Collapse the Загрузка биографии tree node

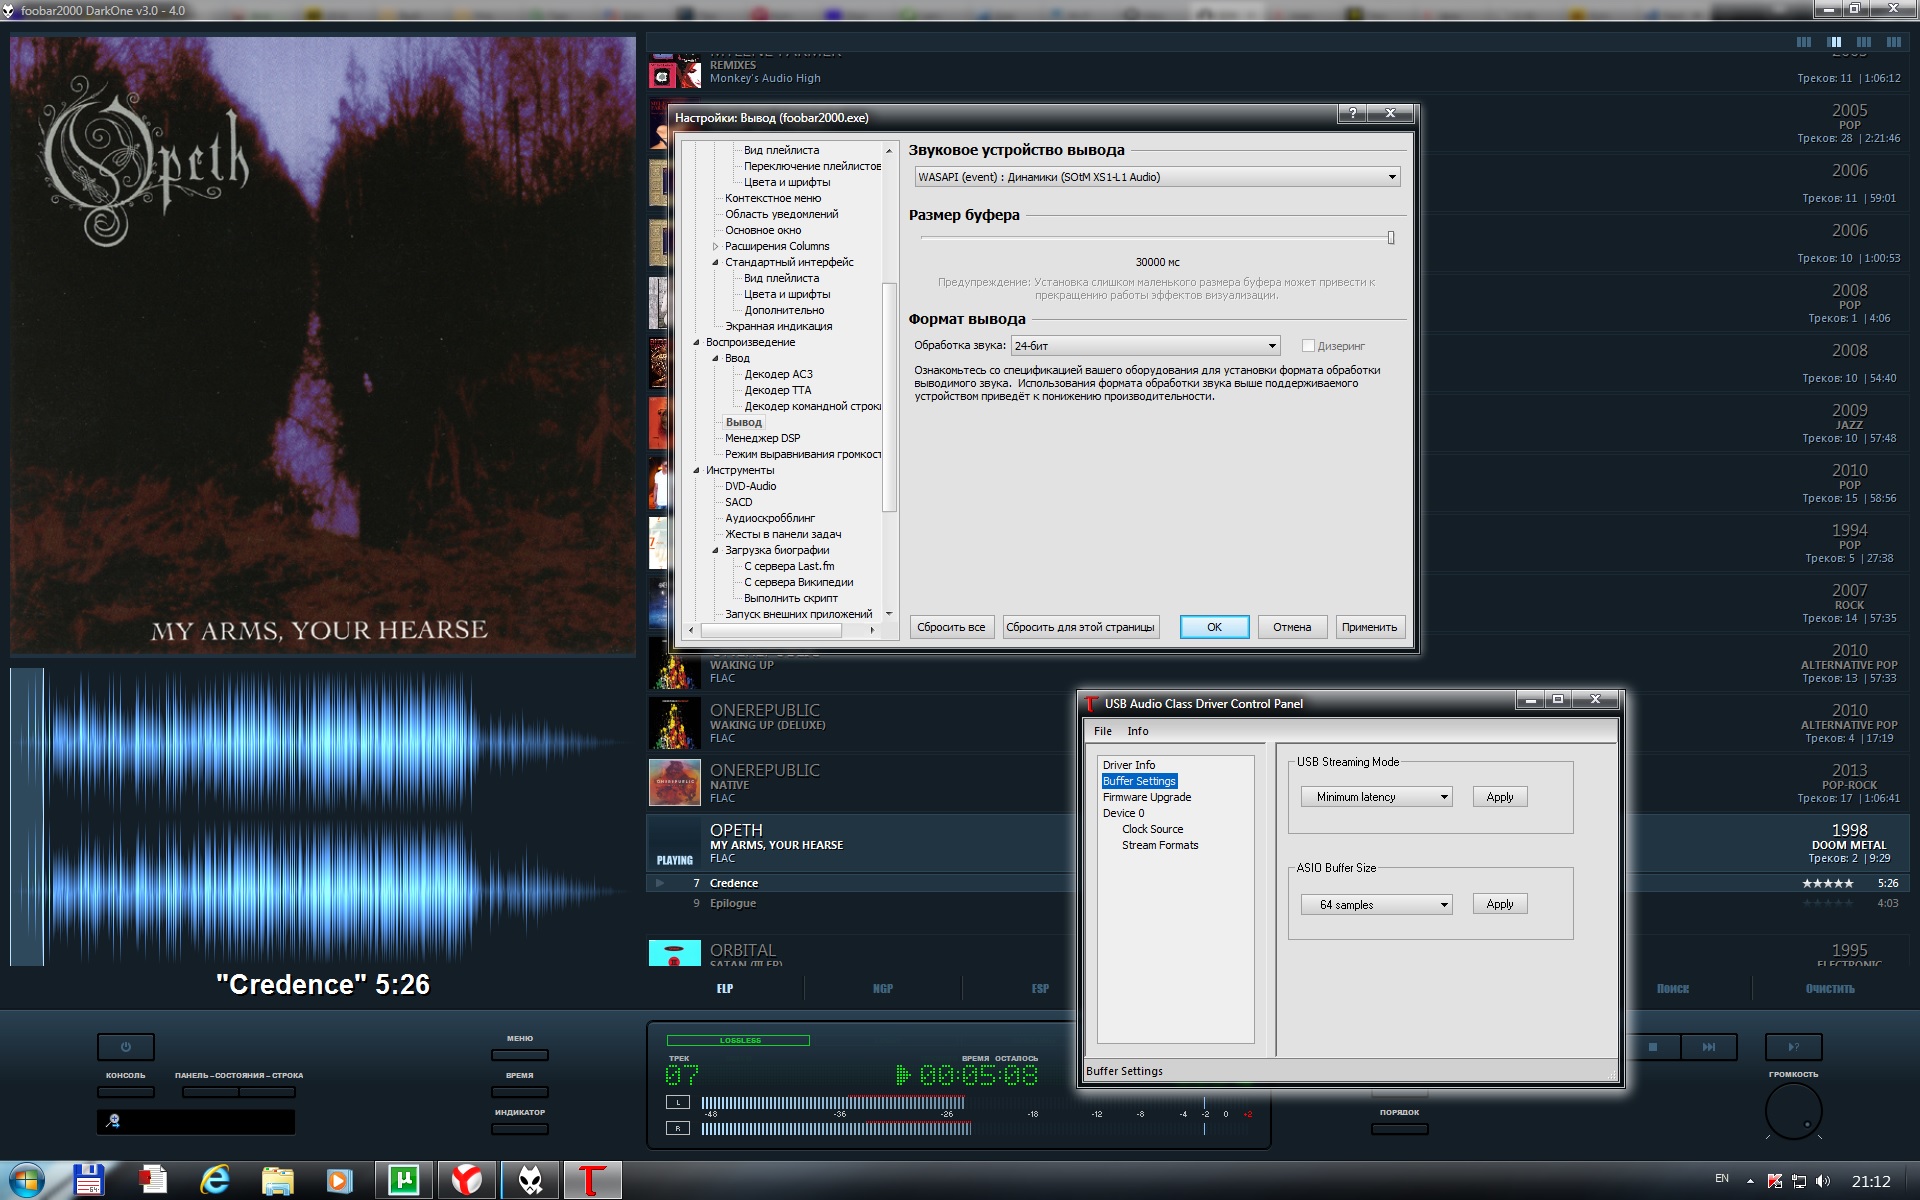point(715,550)
